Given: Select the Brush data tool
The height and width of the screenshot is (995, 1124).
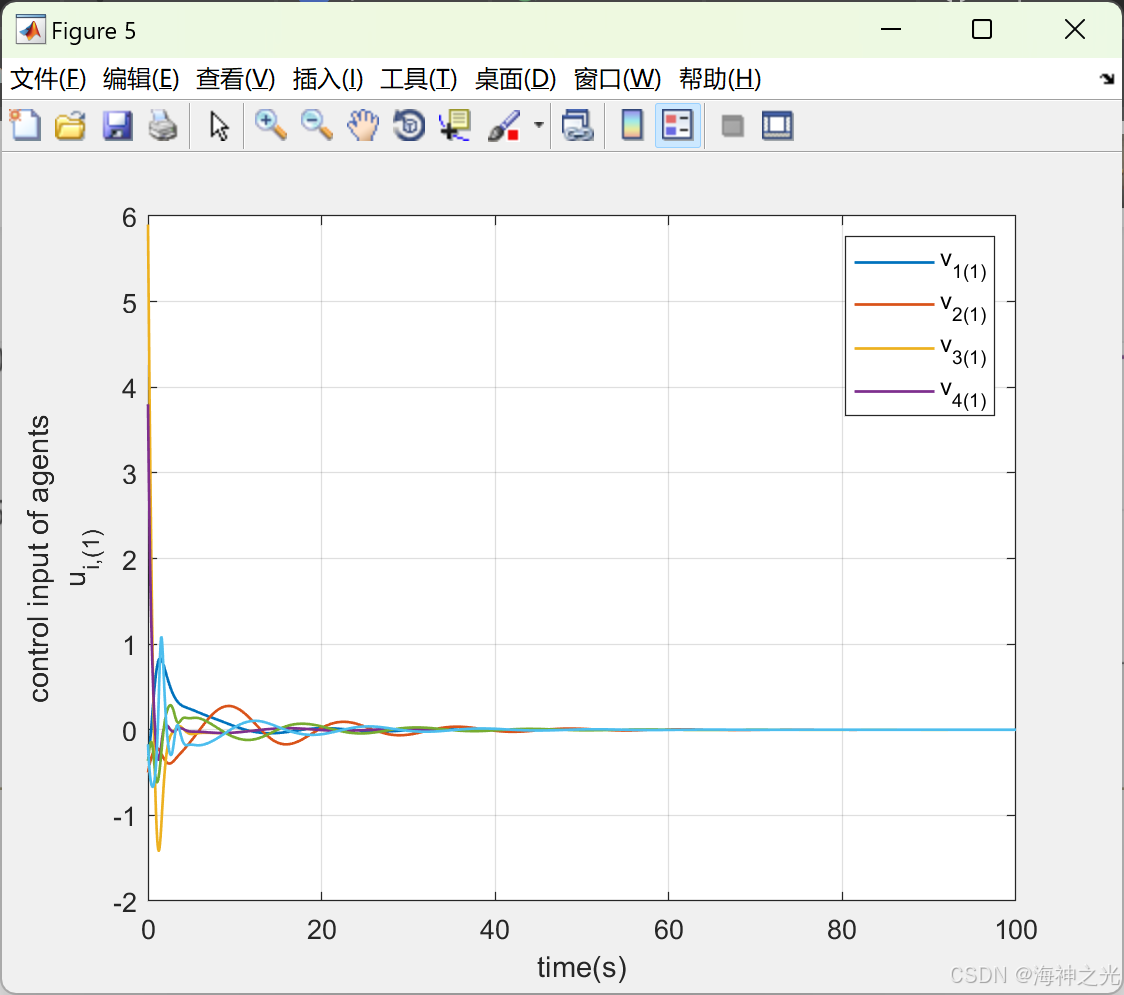Looking at the screenshot, I should (504, 125).
